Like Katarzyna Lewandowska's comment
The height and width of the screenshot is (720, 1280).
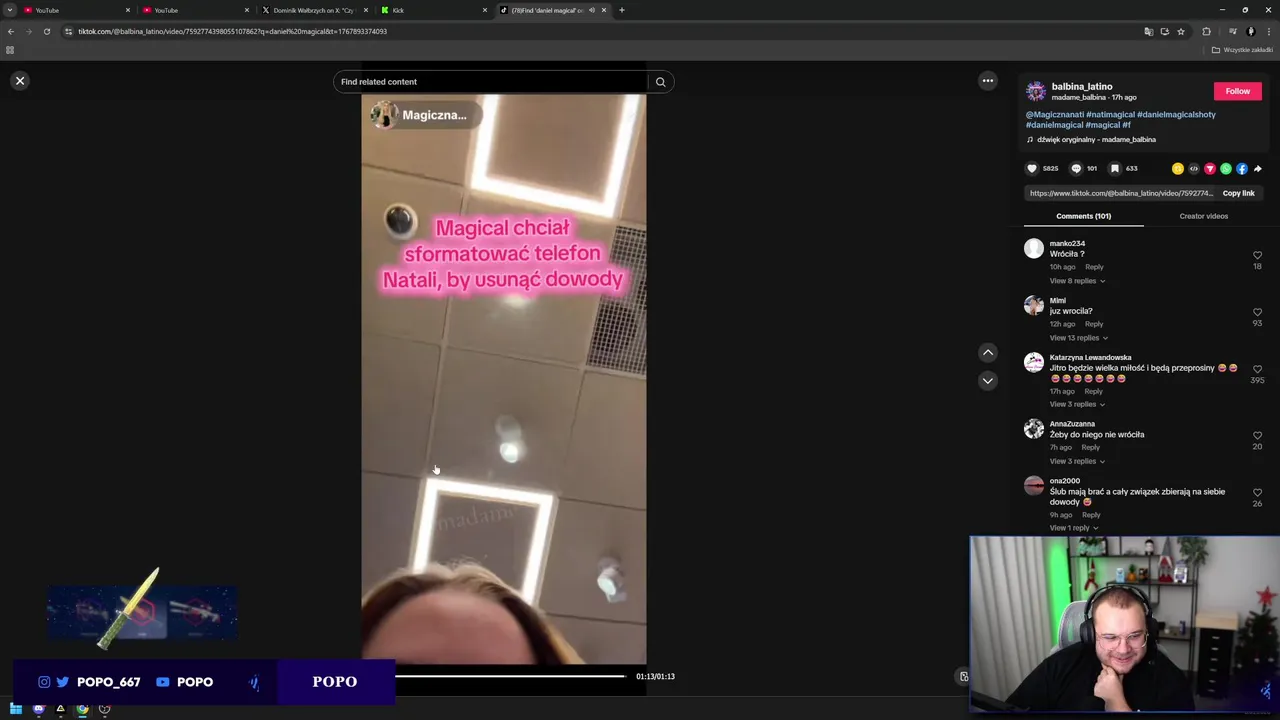[1257, 369]
